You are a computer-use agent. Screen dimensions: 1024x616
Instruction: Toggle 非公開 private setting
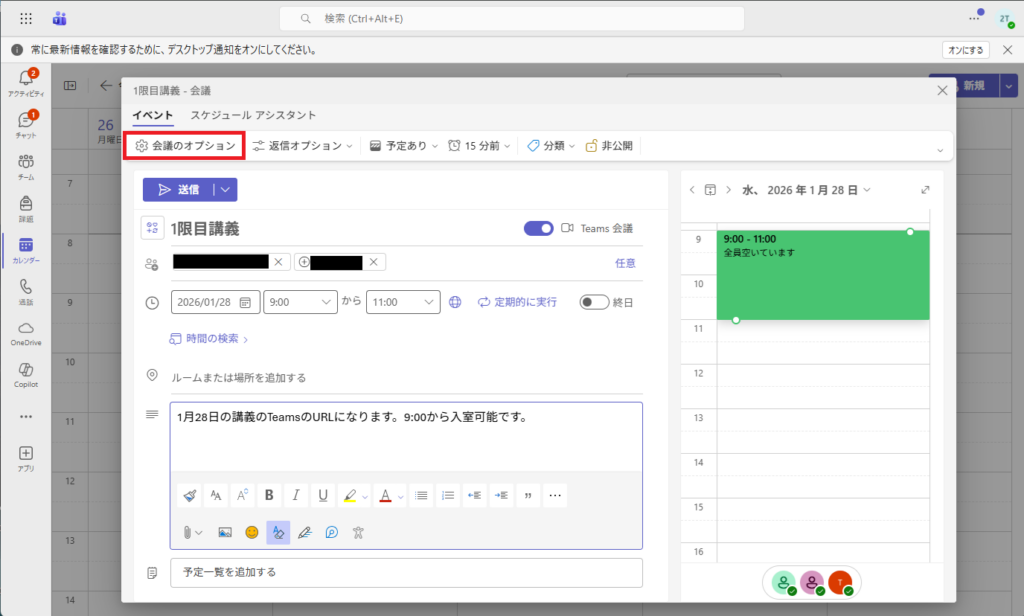609,146
